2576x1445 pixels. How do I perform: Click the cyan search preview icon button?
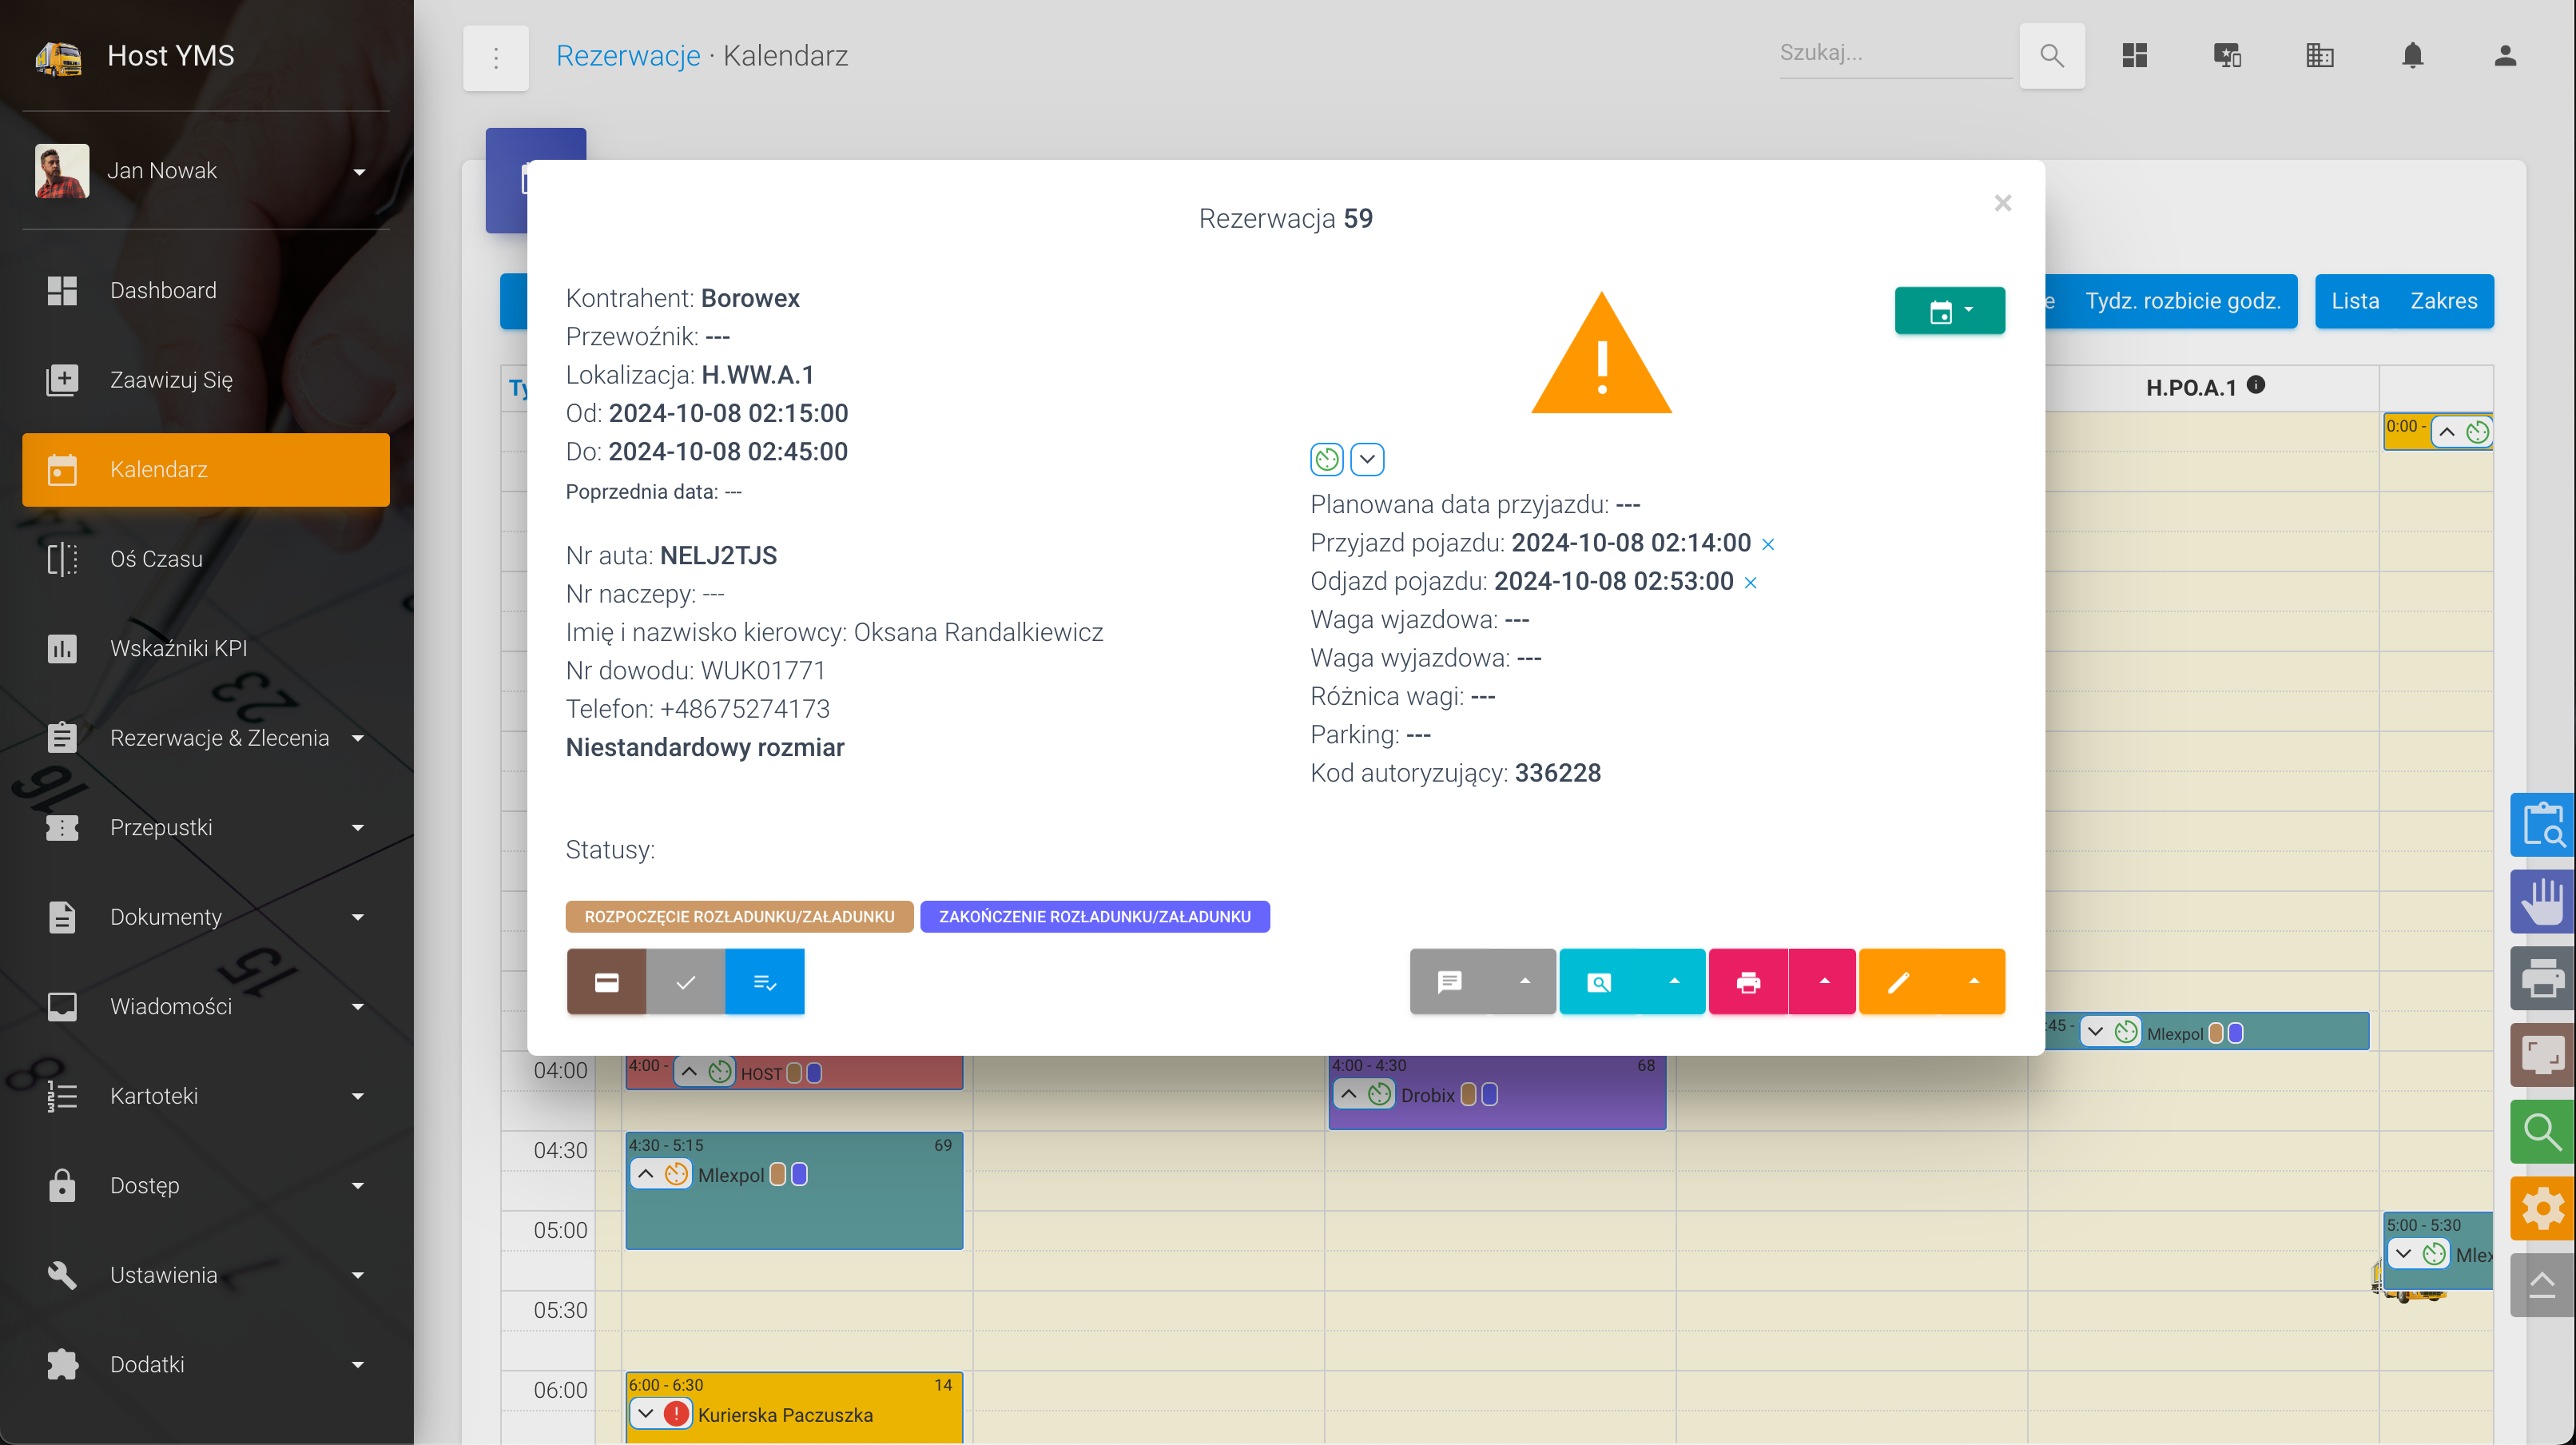[x=1598, y=982]
